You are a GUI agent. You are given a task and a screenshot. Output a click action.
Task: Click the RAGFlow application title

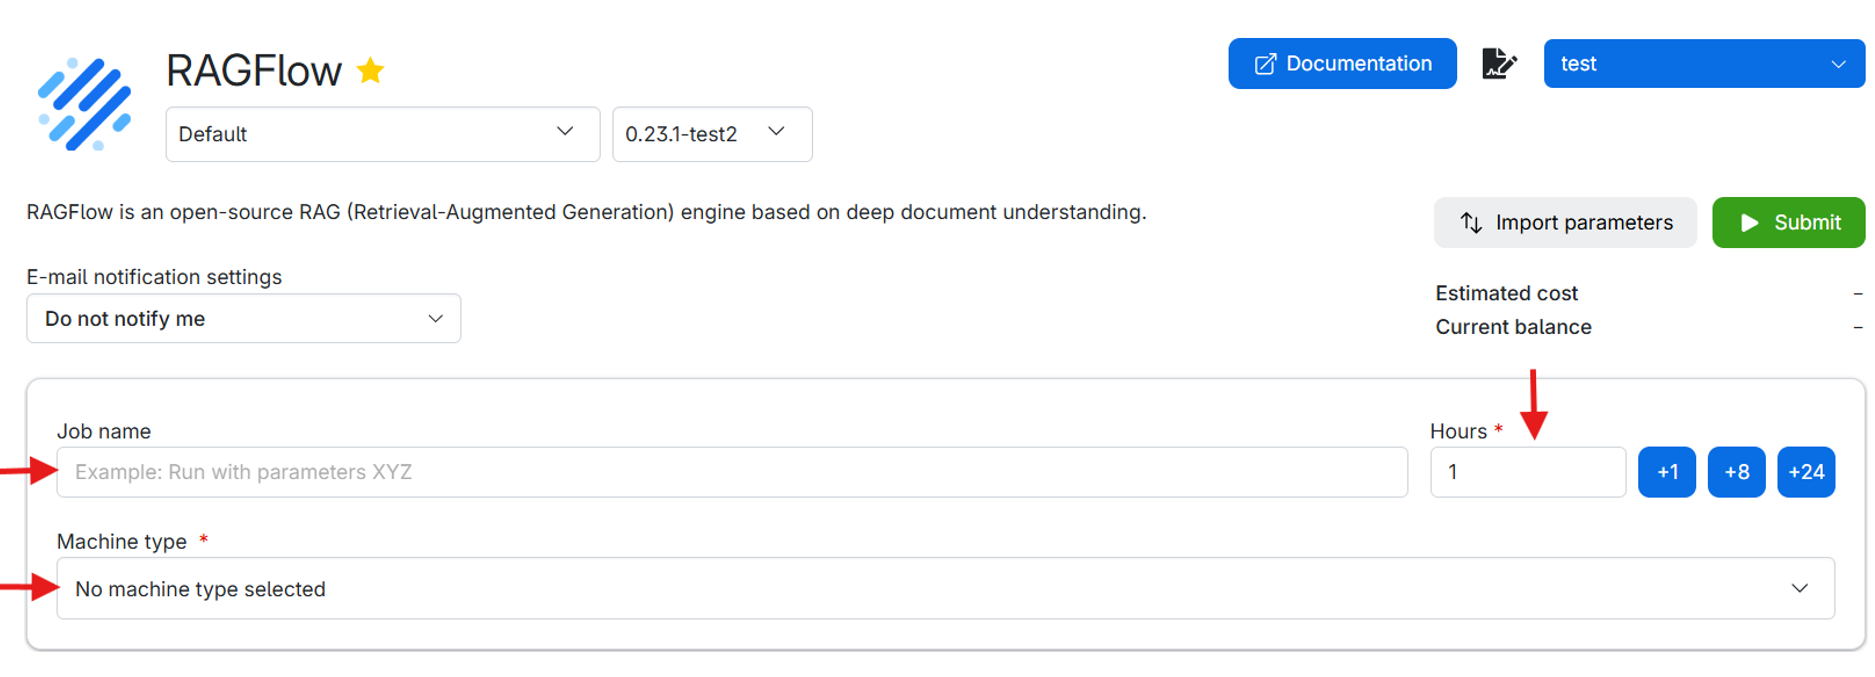(x=254, y=71)
